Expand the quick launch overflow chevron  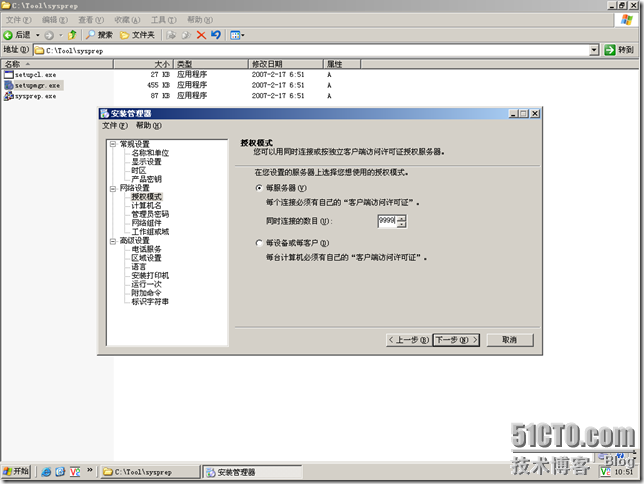[x=90, y=470]
